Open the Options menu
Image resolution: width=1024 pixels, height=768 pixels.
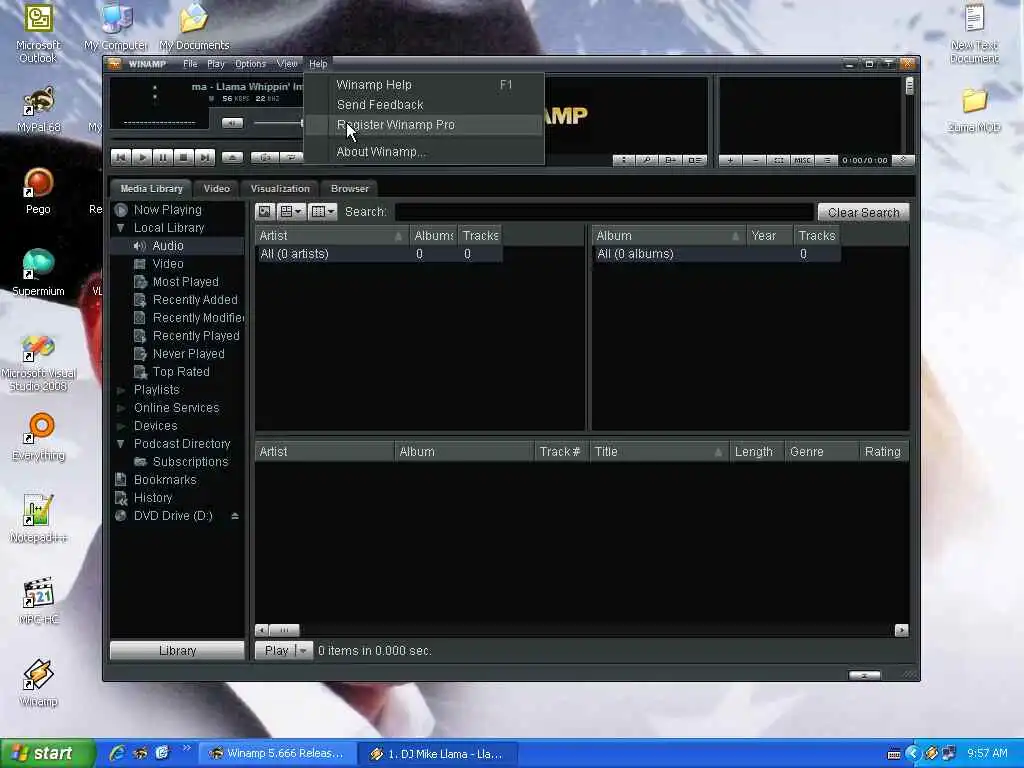[x=250, y=63]
